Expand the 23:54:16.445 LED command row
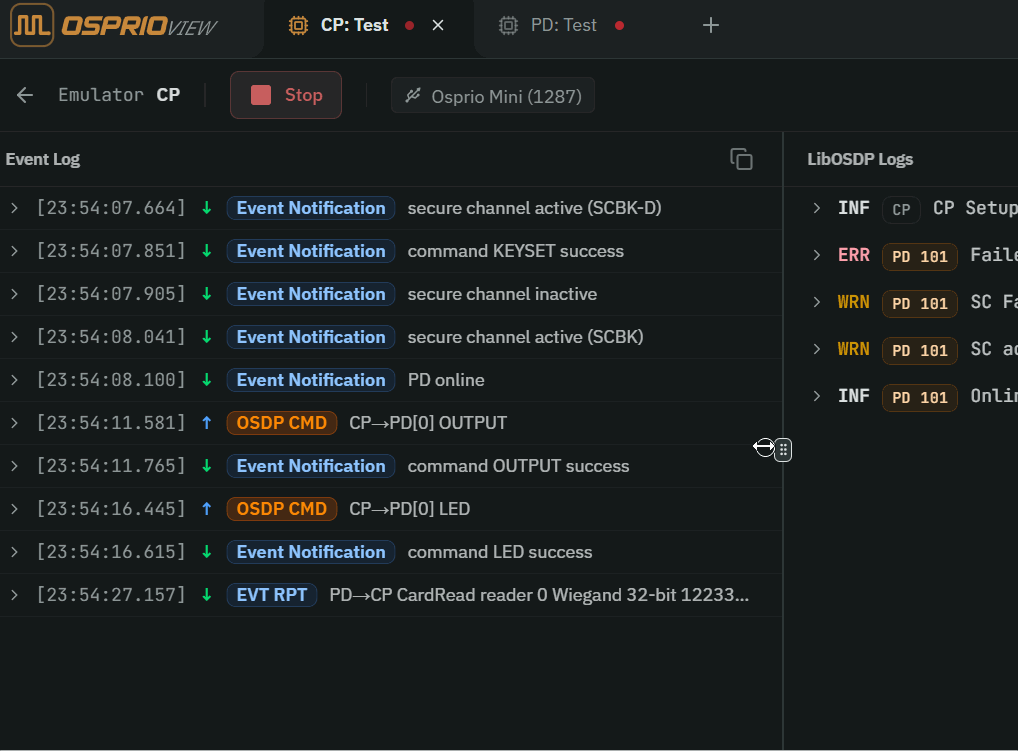The height and width of the screenshot is (751, 1018). pyautogui.click(x=14, y=509)
